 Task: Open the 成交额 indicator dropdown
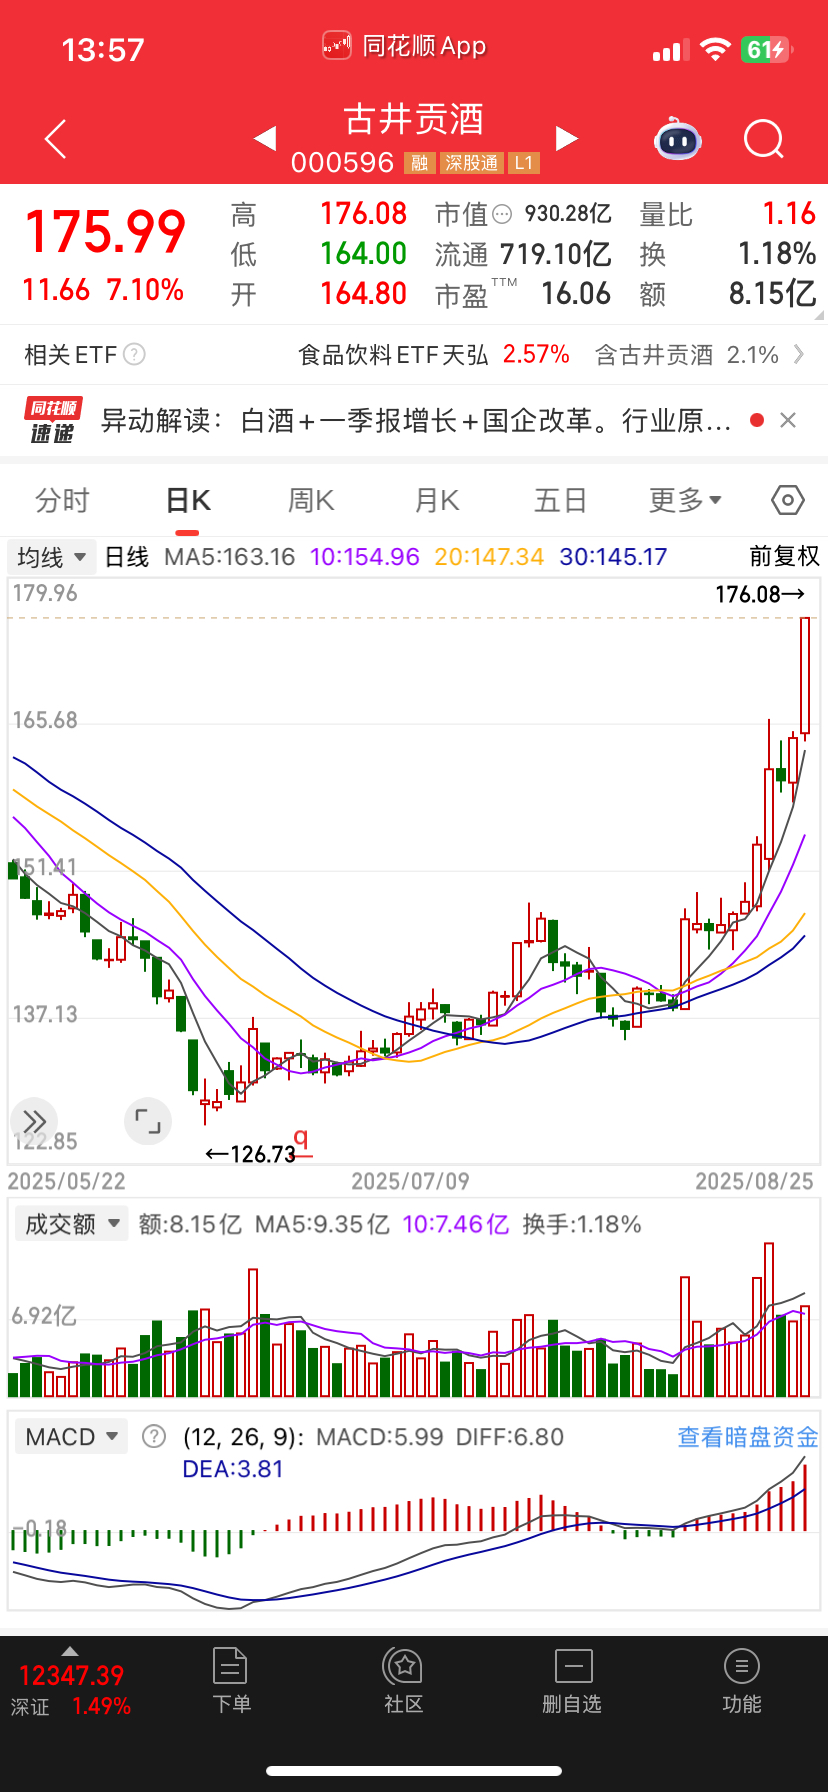pos(71,1224)
